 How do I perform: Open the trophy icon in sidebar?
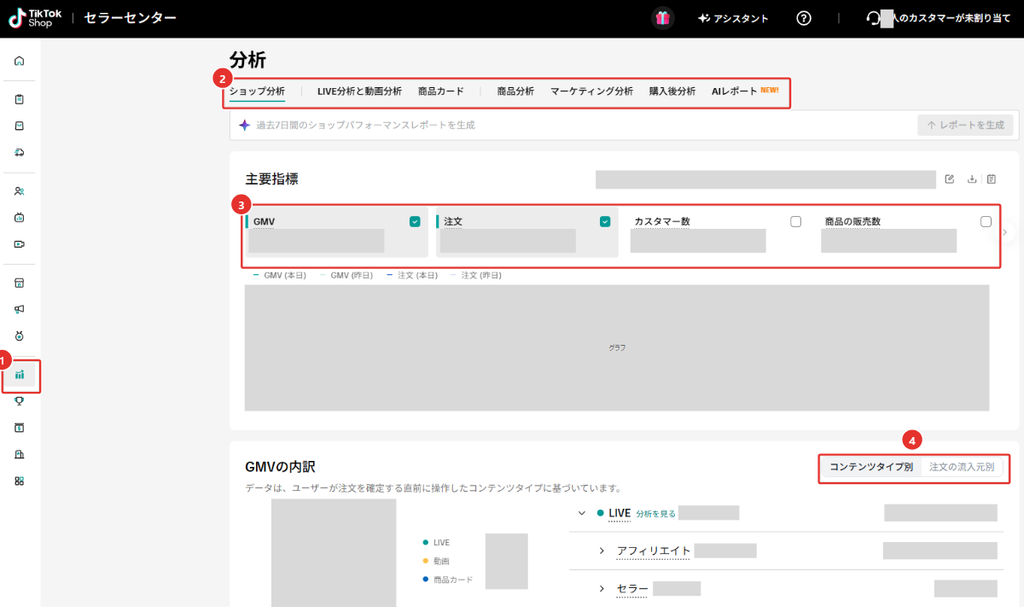pyautogui.click(x=19, y=401)
